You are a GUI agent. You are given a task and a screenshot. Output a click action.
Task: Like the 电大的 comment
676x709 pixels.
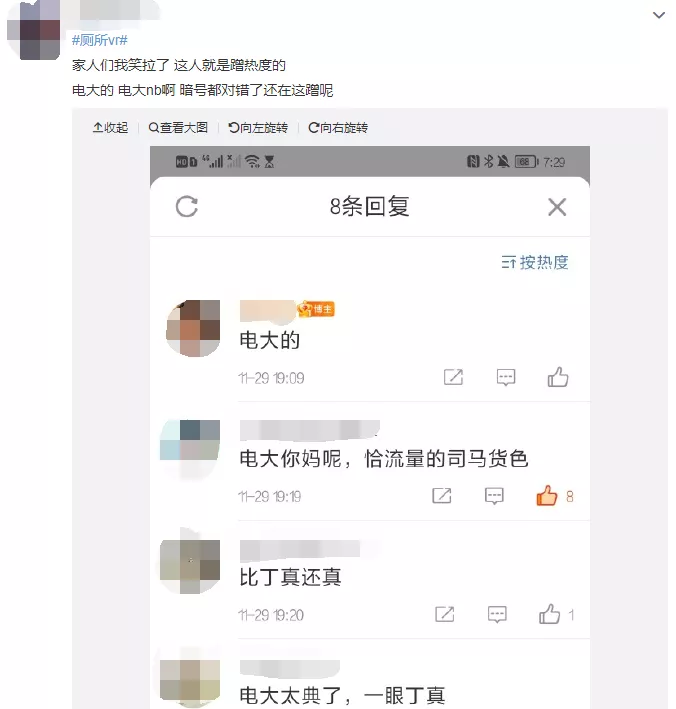pos(558,377)
